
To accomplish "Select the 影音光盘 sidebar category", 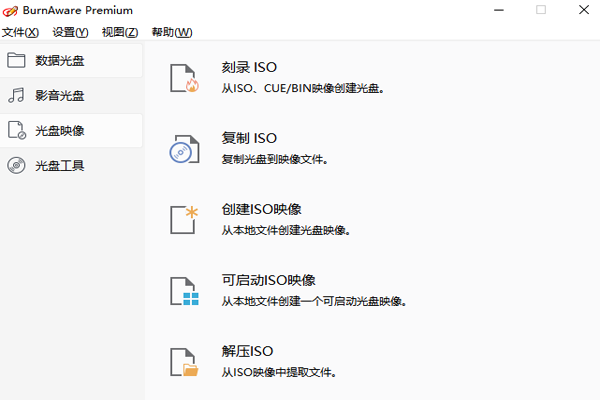I will click(71, 95).
